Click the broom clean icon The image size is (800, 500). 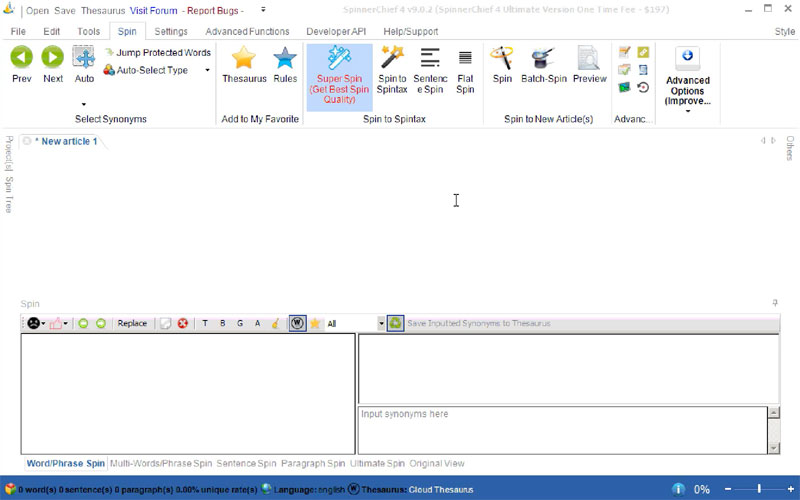pyautogui.click(x=275, y=323)
